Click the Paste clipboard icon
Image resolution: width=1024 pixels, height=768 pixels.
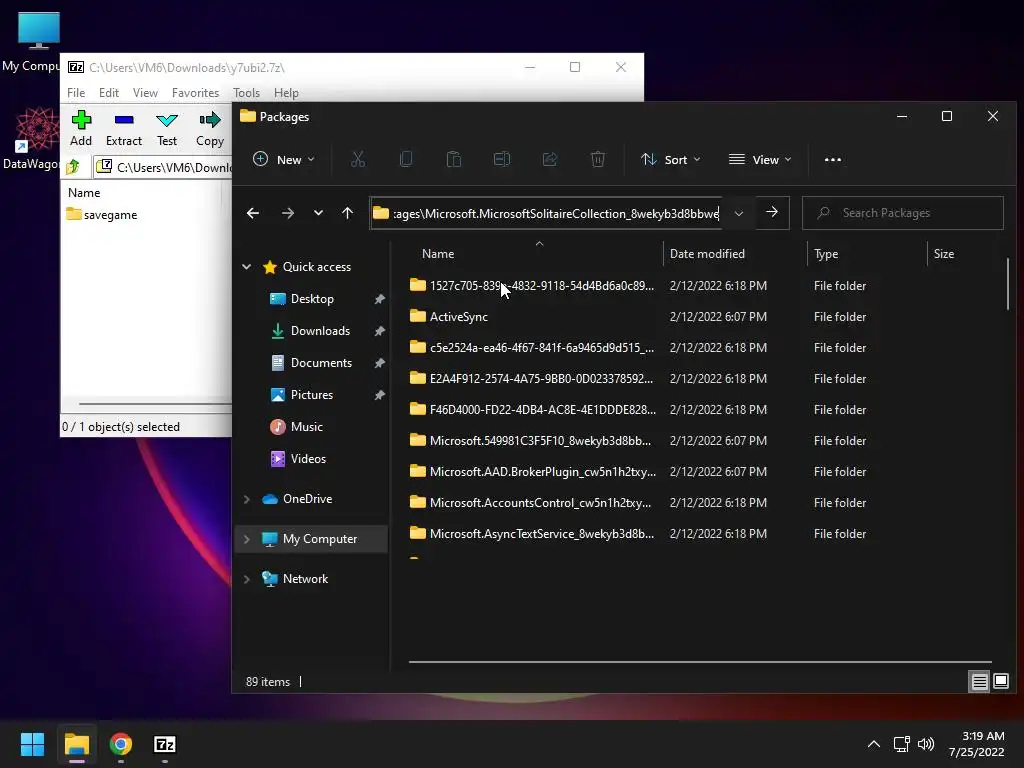pos(454,159)
